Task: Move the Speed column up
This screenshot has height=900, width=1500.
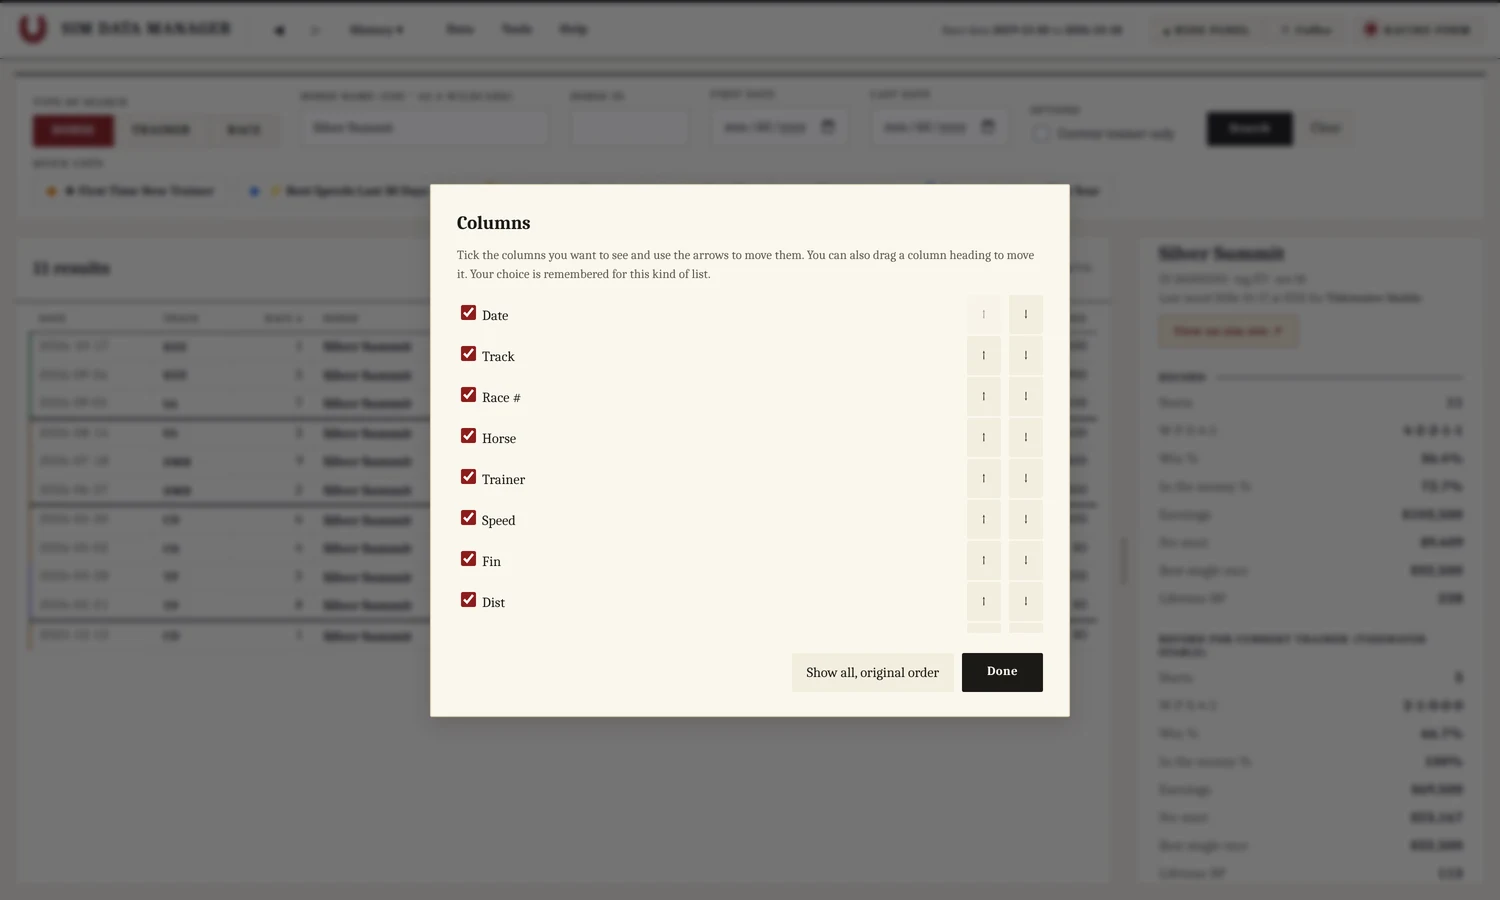Action: tap(984, 520)
